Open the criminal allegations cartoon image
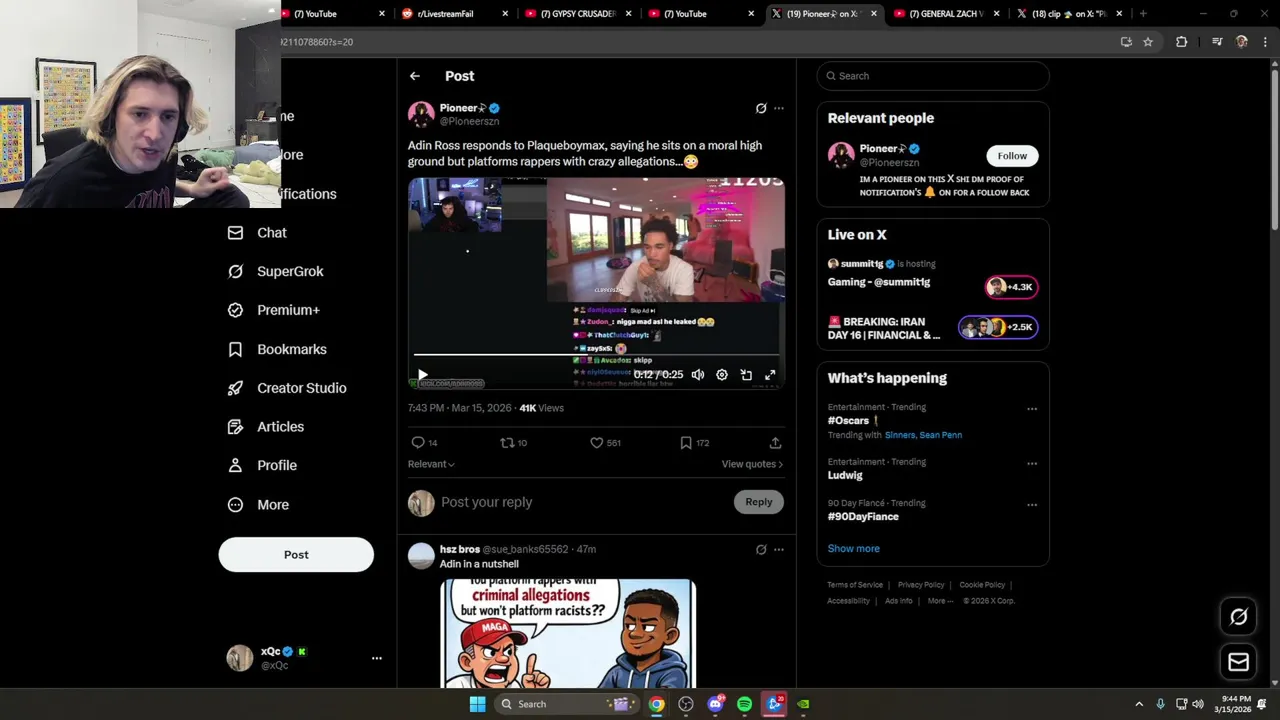1280x720 pixels. pos(568,634)
